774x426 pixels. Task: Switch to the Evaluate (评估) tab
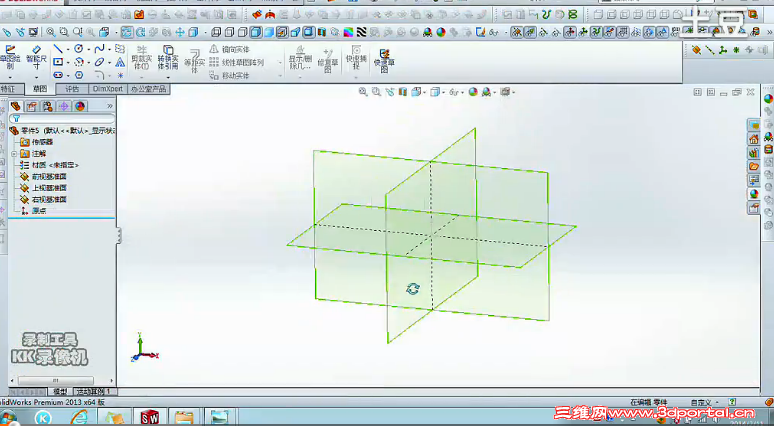(72, 89)
